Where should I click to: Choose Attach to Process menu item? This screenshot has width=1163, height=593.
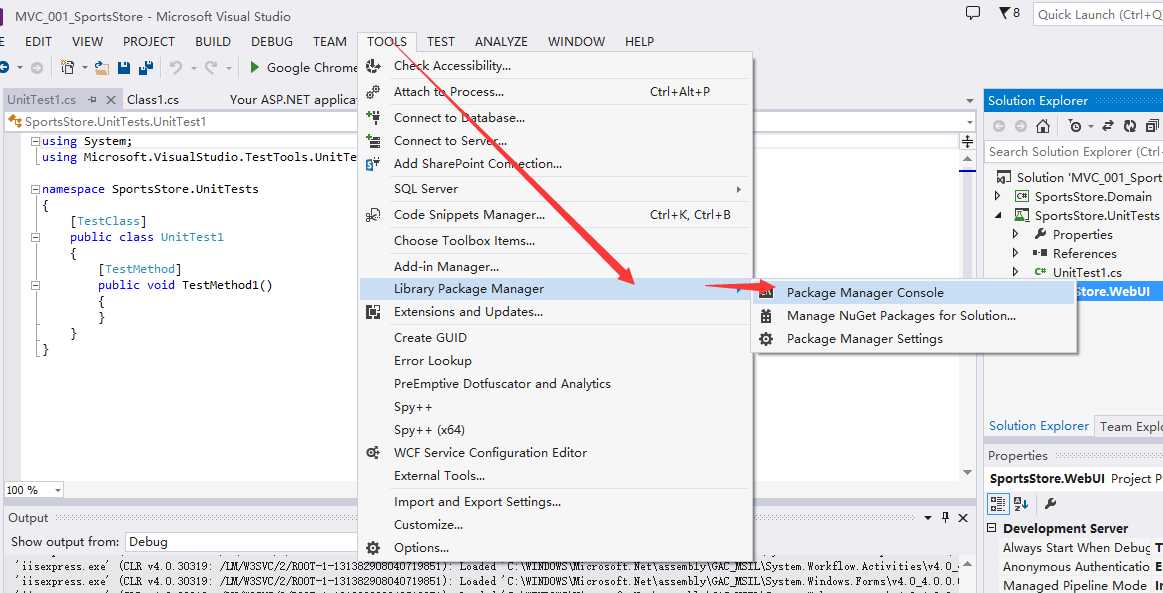[556, 92]
